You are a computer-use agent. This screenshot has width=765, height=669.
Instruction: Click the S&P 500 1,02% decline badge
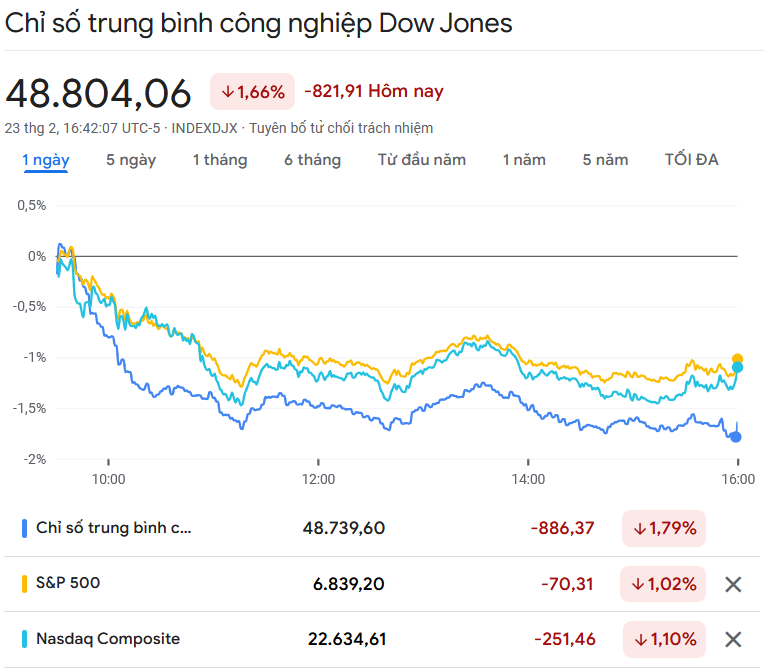point(663,584)
